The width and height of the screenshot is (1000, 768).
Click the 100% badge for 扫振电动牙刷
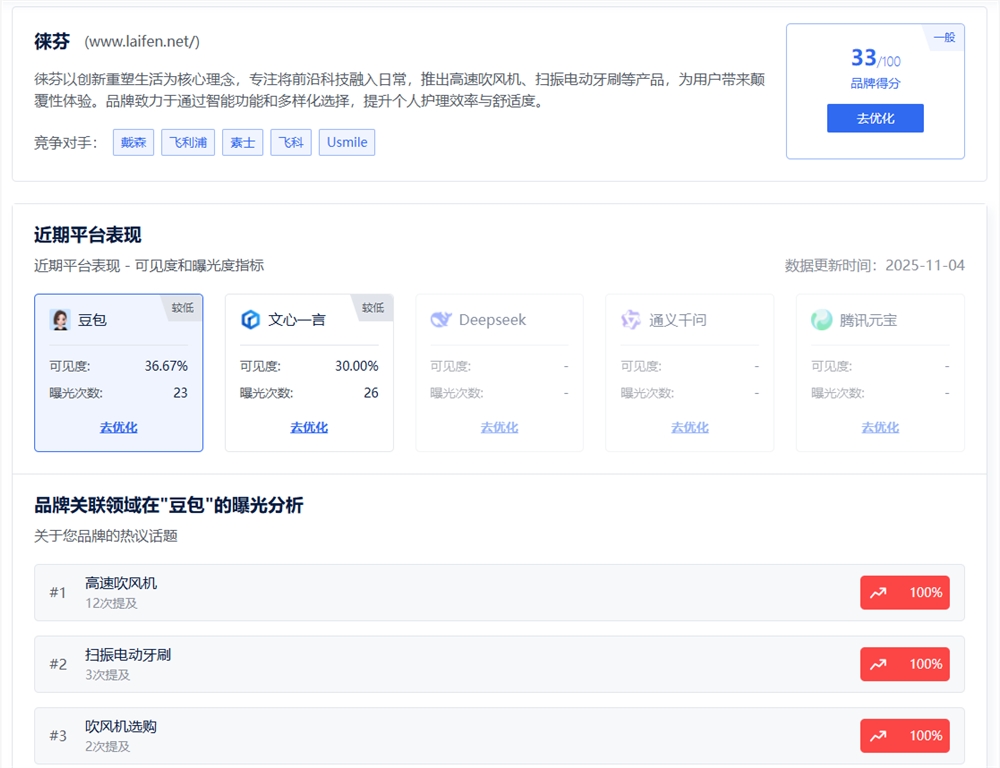[x=904, y=663]
